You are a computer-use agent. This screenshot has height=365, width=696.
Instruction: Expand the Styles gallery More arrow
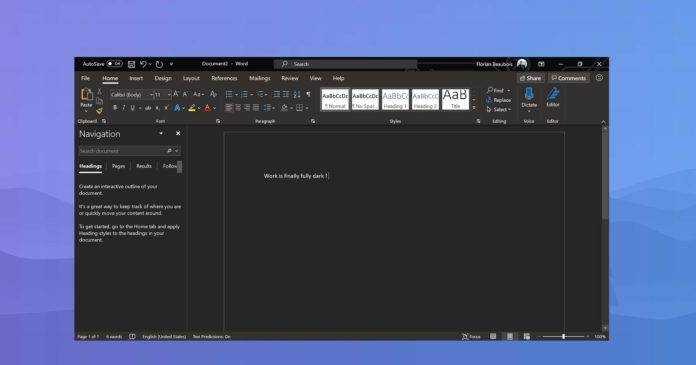tap(474, 108)
